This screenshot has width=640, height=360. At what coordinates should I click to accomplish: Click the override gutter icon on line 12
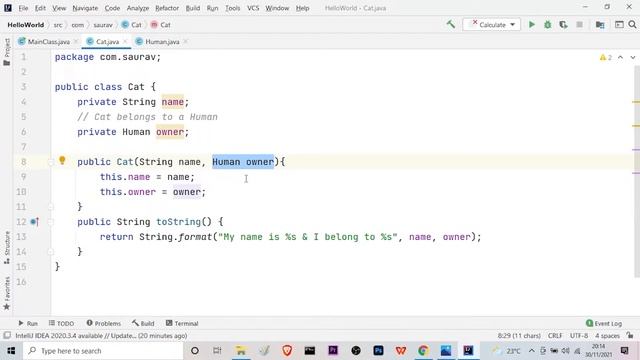point(34,222)
